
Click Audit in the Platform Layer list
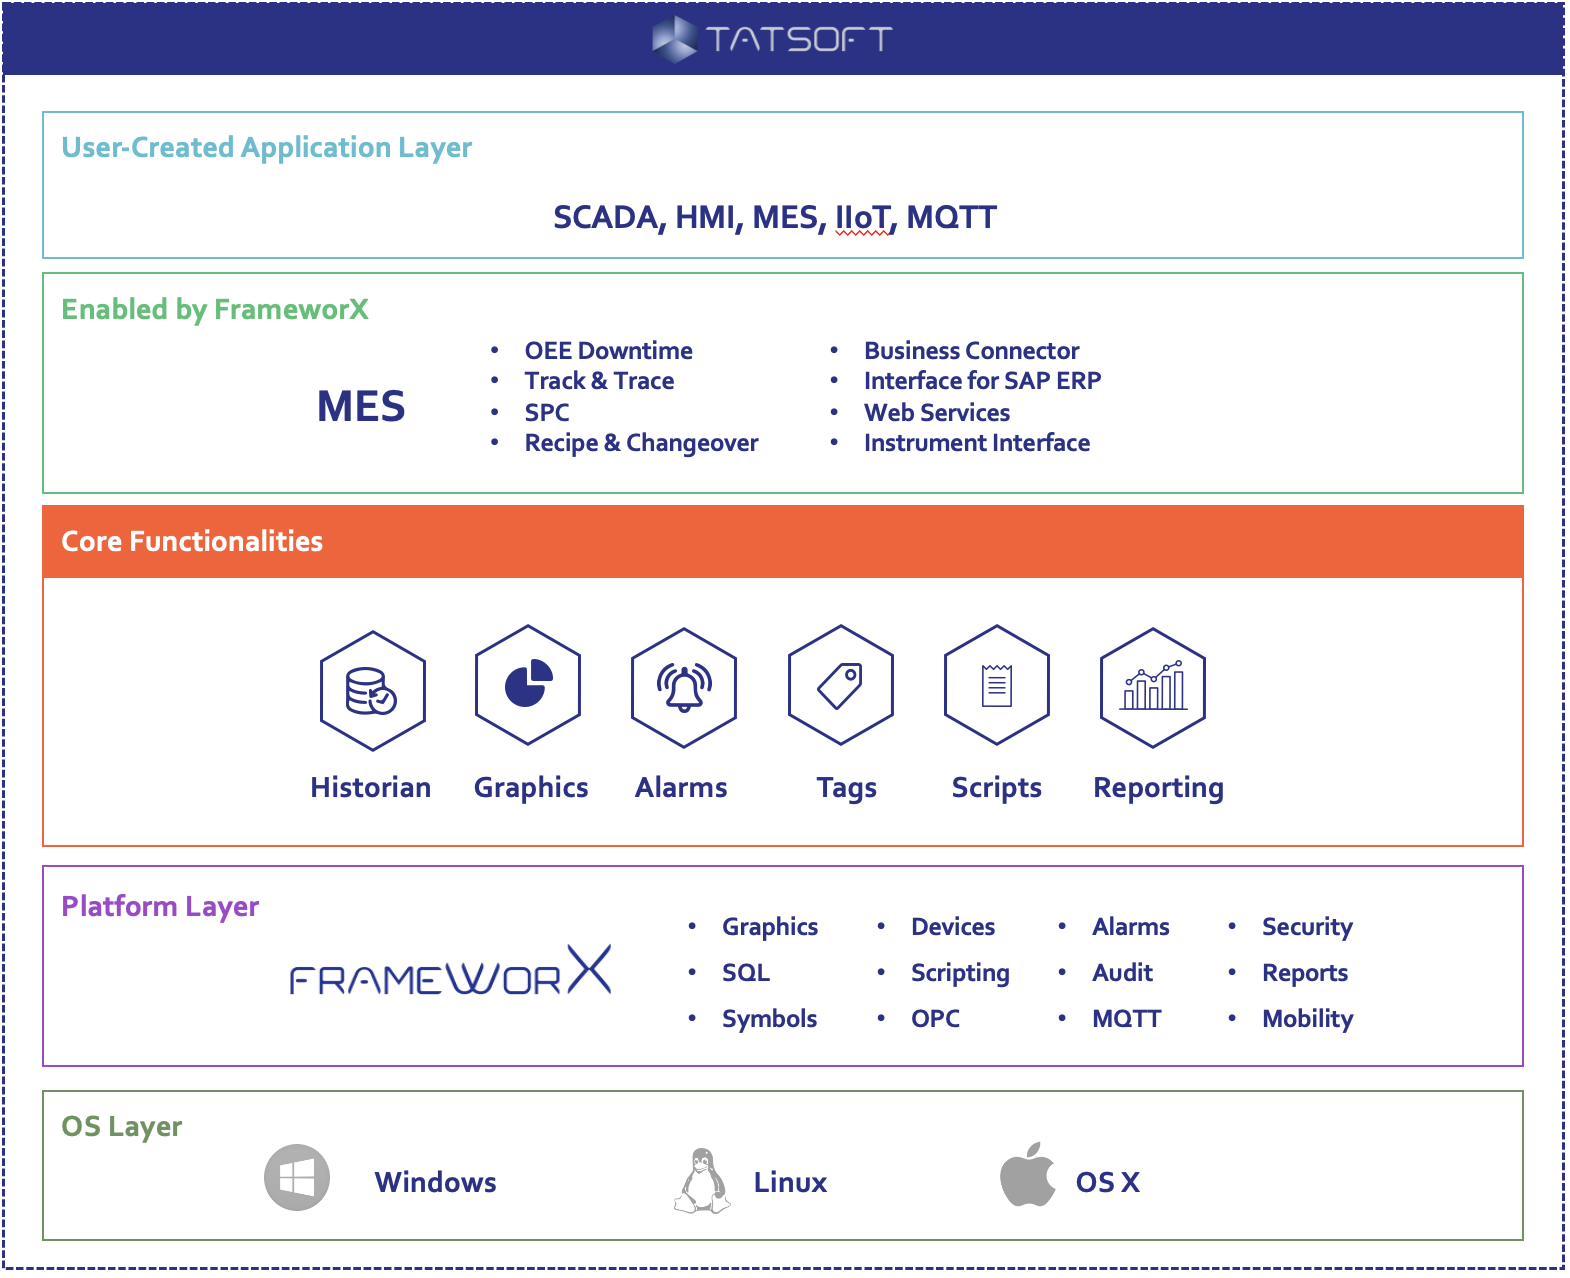coord(1122,973)
